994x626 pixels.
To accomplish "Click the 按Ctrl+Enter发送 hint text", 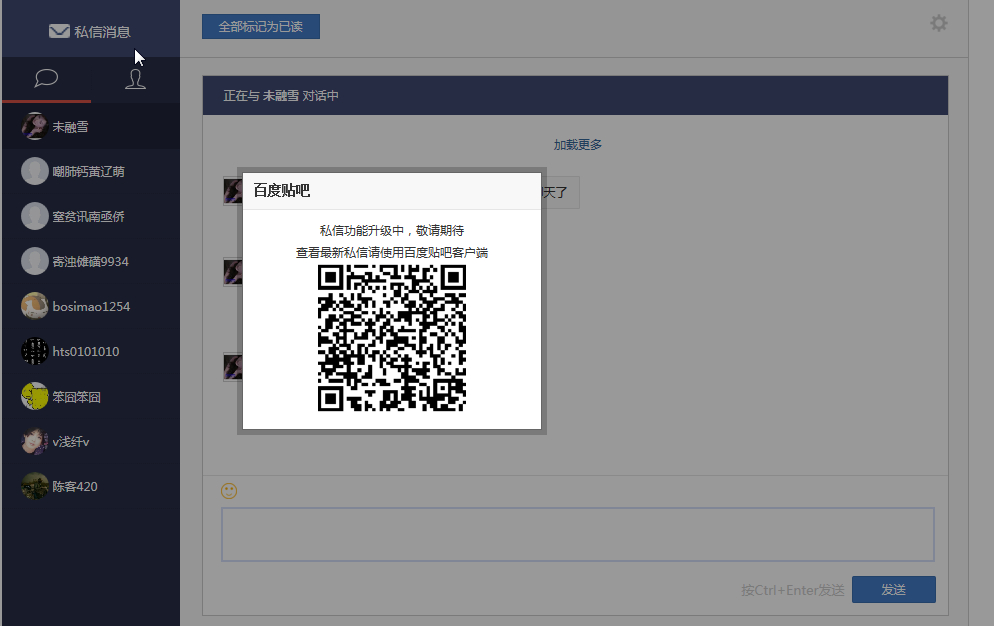I will tap(792, 590).
